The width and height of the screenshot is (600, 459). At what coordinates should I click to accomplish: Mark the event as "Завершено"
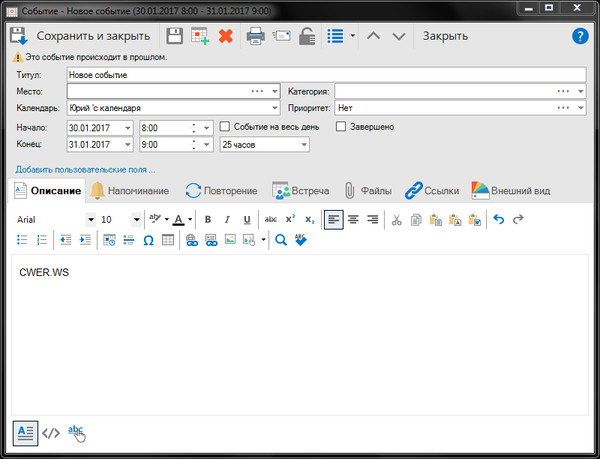(x=341, y=127)
